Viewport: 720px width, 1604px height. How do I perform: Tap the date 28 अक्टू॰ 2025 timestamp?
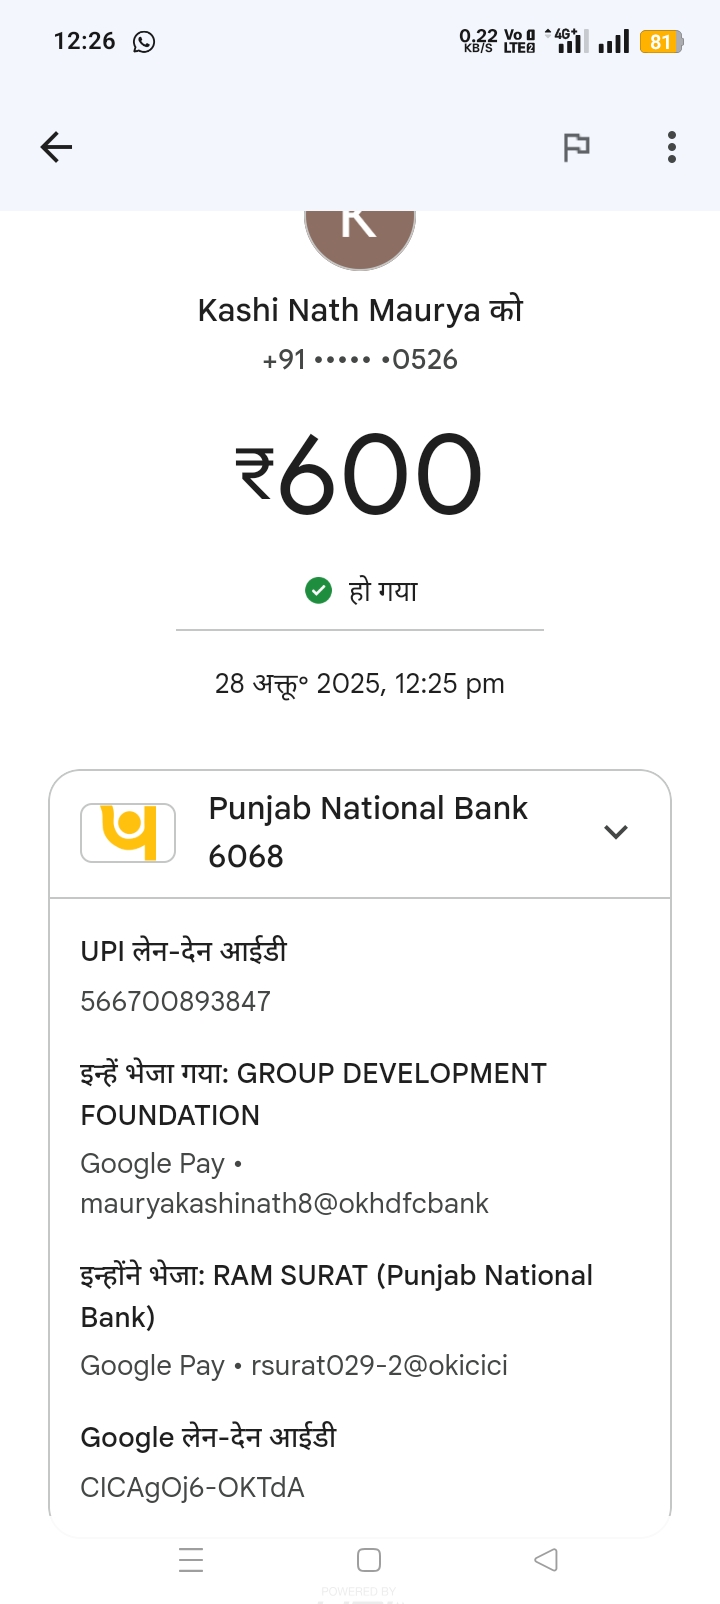(360, 684)
